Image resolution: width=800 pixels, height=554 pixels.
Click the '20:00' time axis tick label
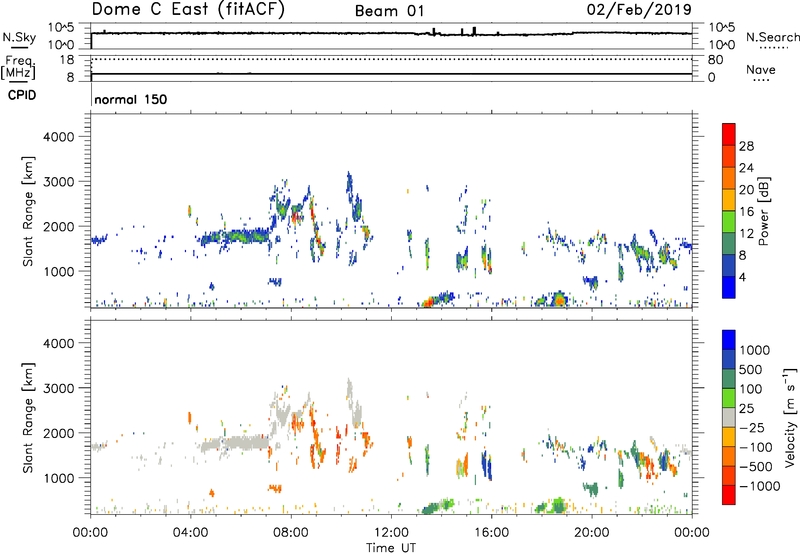coord(591,533)
